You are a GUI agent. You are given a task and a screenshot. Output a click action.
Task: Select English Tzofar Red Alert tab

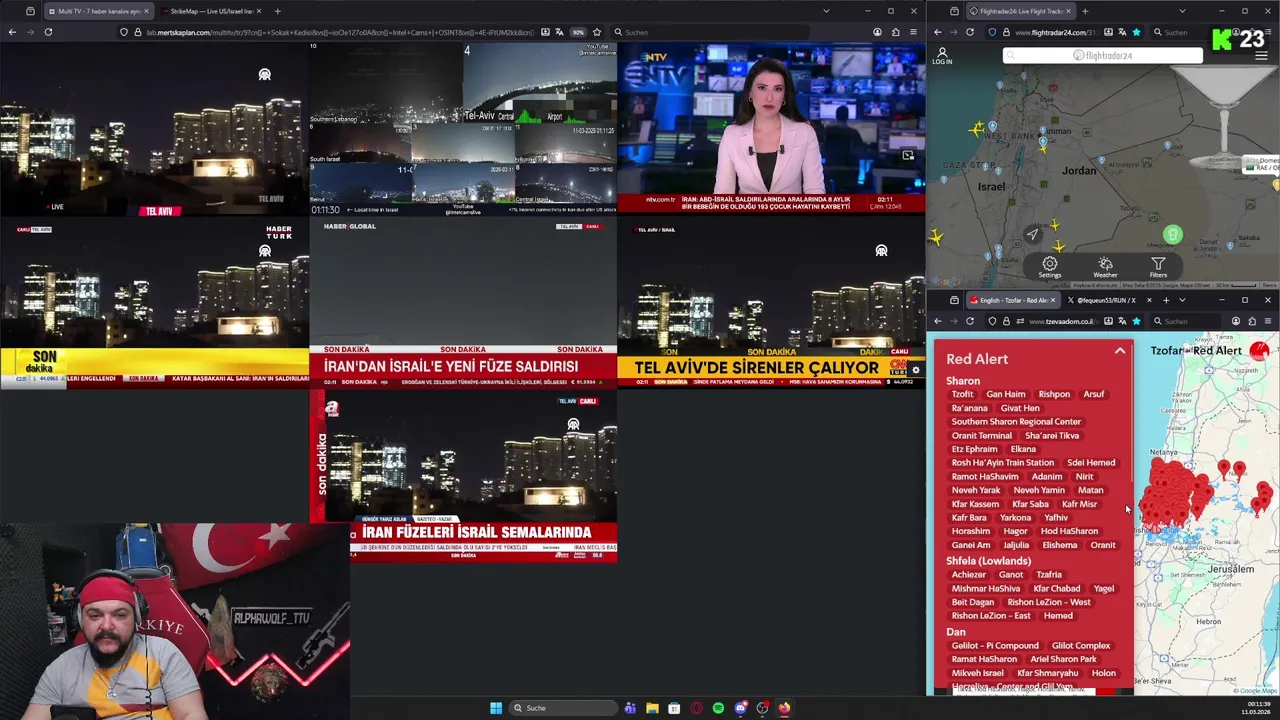pyautogui.click(x=1011, y=300)
